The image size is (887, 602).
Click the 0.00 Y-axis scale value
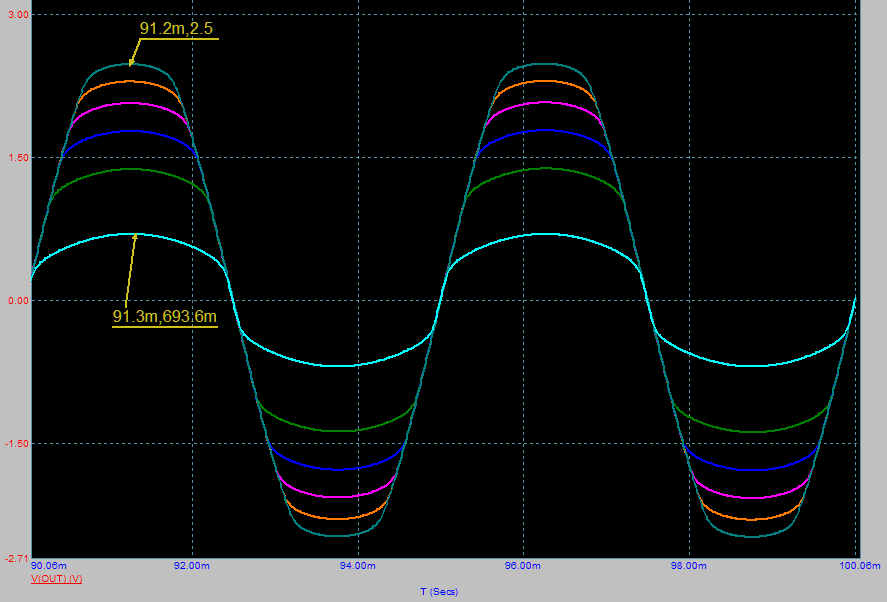click(x=17, y=300)
